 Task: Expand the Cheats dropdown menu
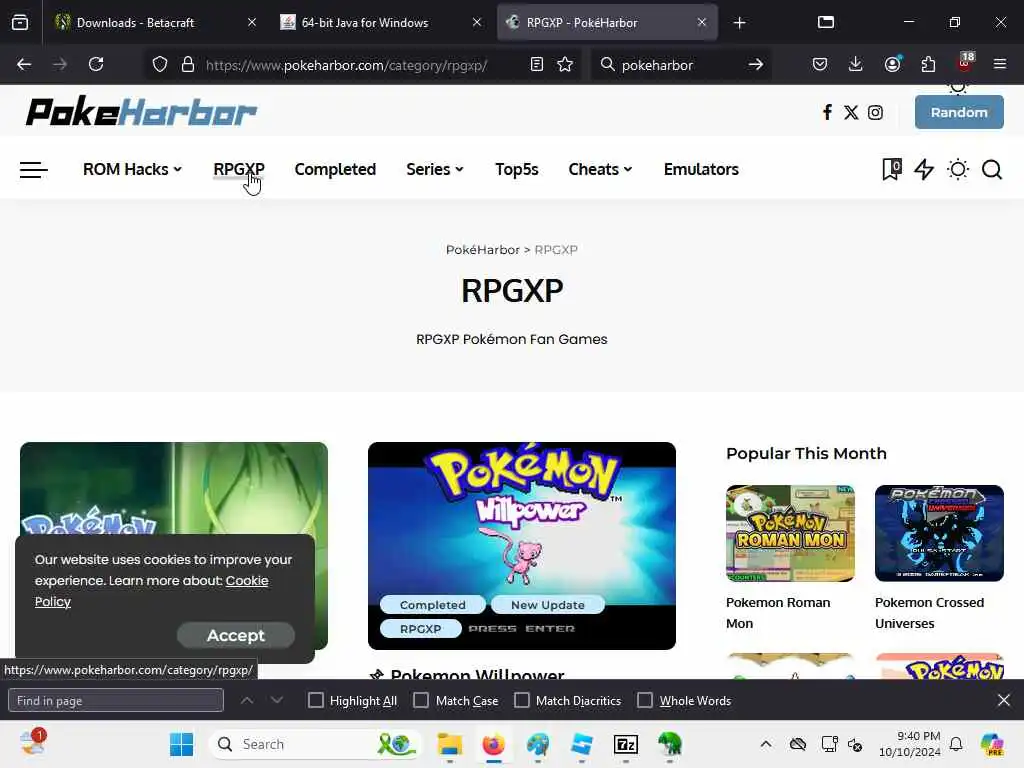point(600,169)
